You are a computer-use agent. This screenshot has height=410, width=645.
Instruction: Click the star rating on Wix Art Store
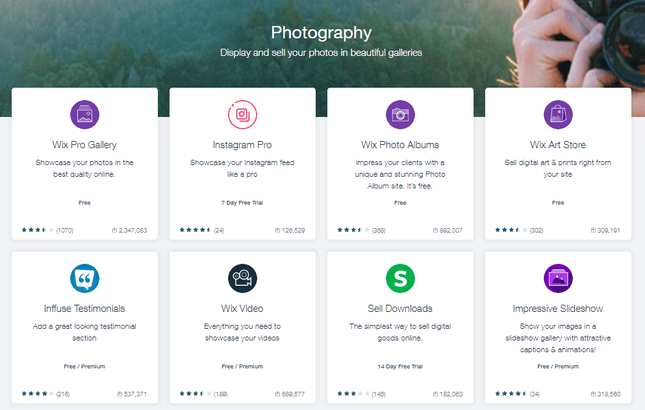point(511,230)
